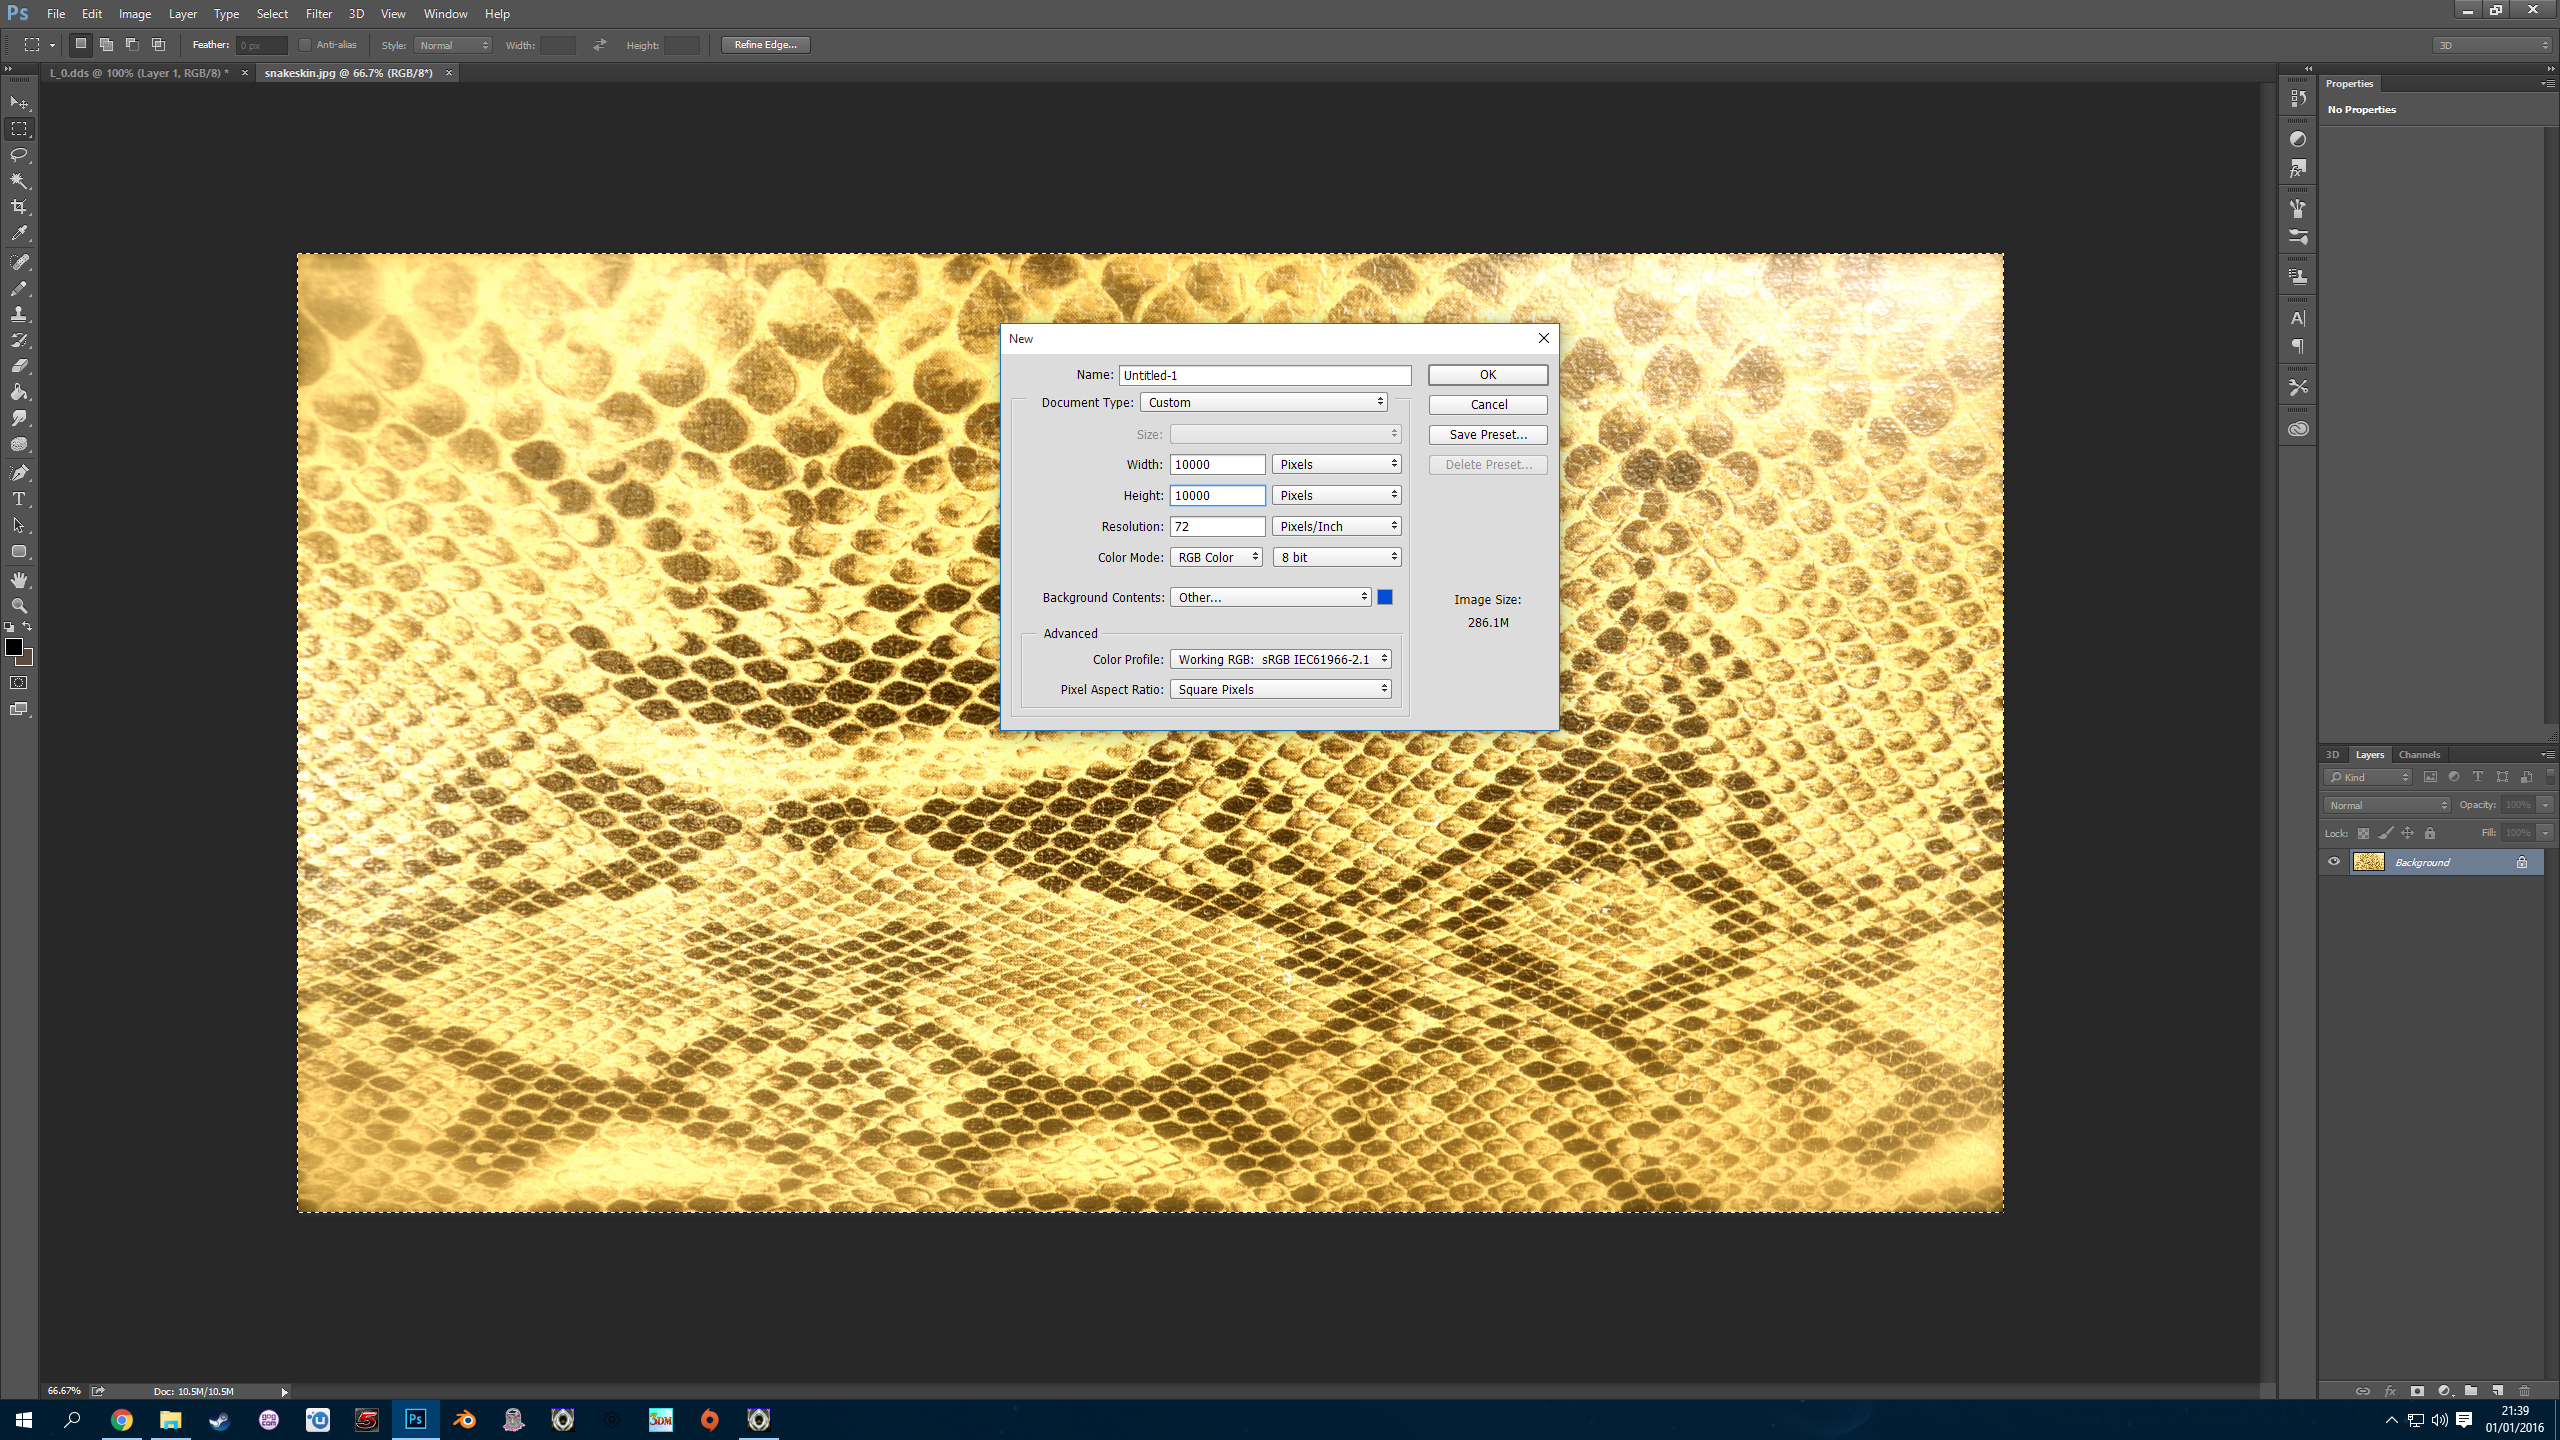Select the Zoom tool

point(19,606)
